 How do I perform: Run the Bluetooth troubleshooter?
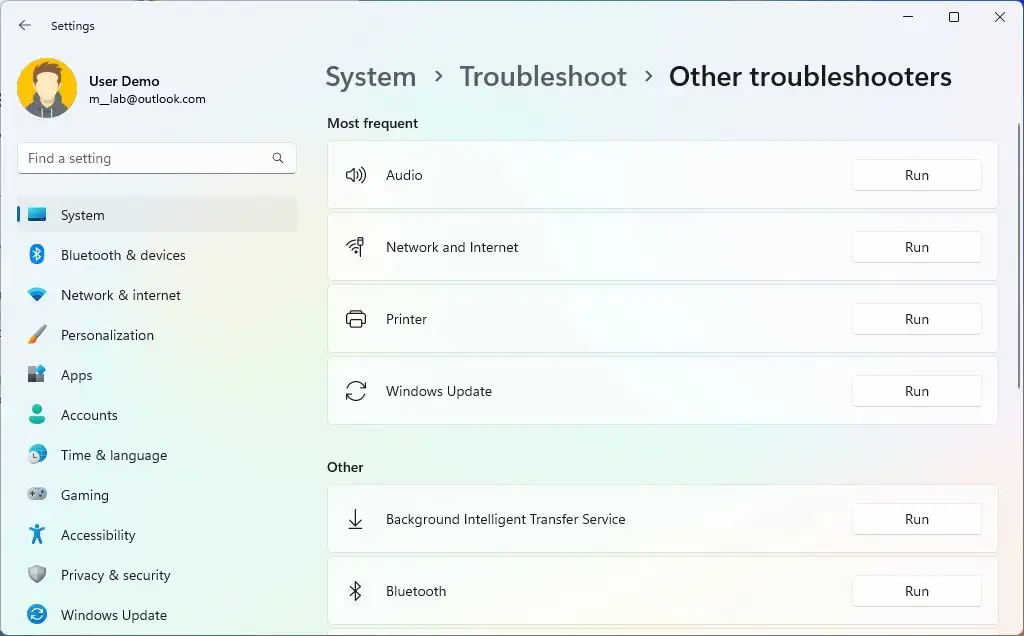[x=916, y=591]
